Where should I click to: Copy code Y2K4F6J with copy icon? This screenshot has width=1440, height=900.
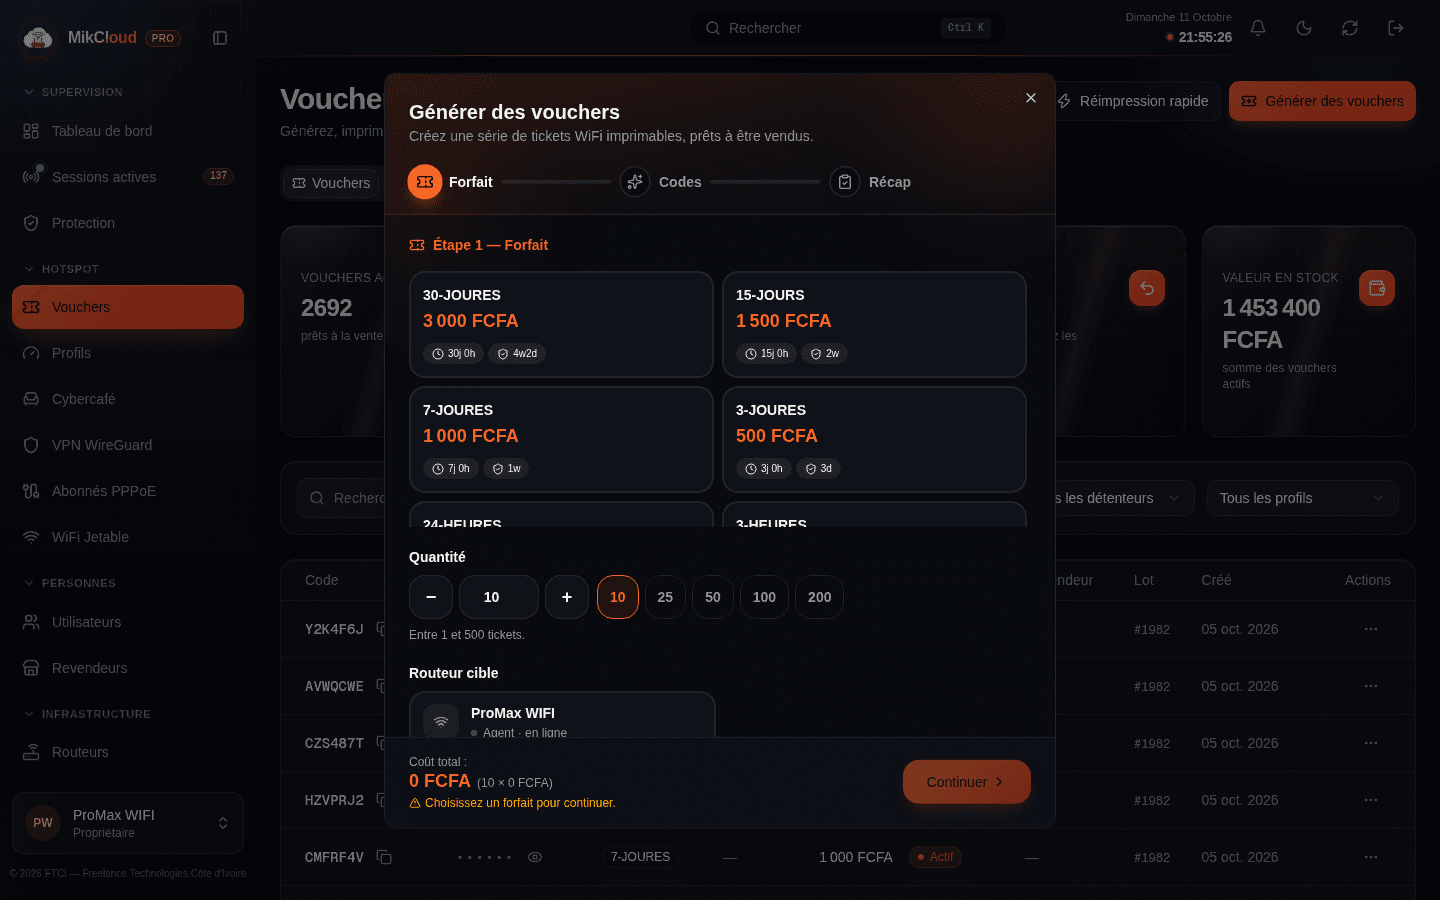click(x=381, y=629)
